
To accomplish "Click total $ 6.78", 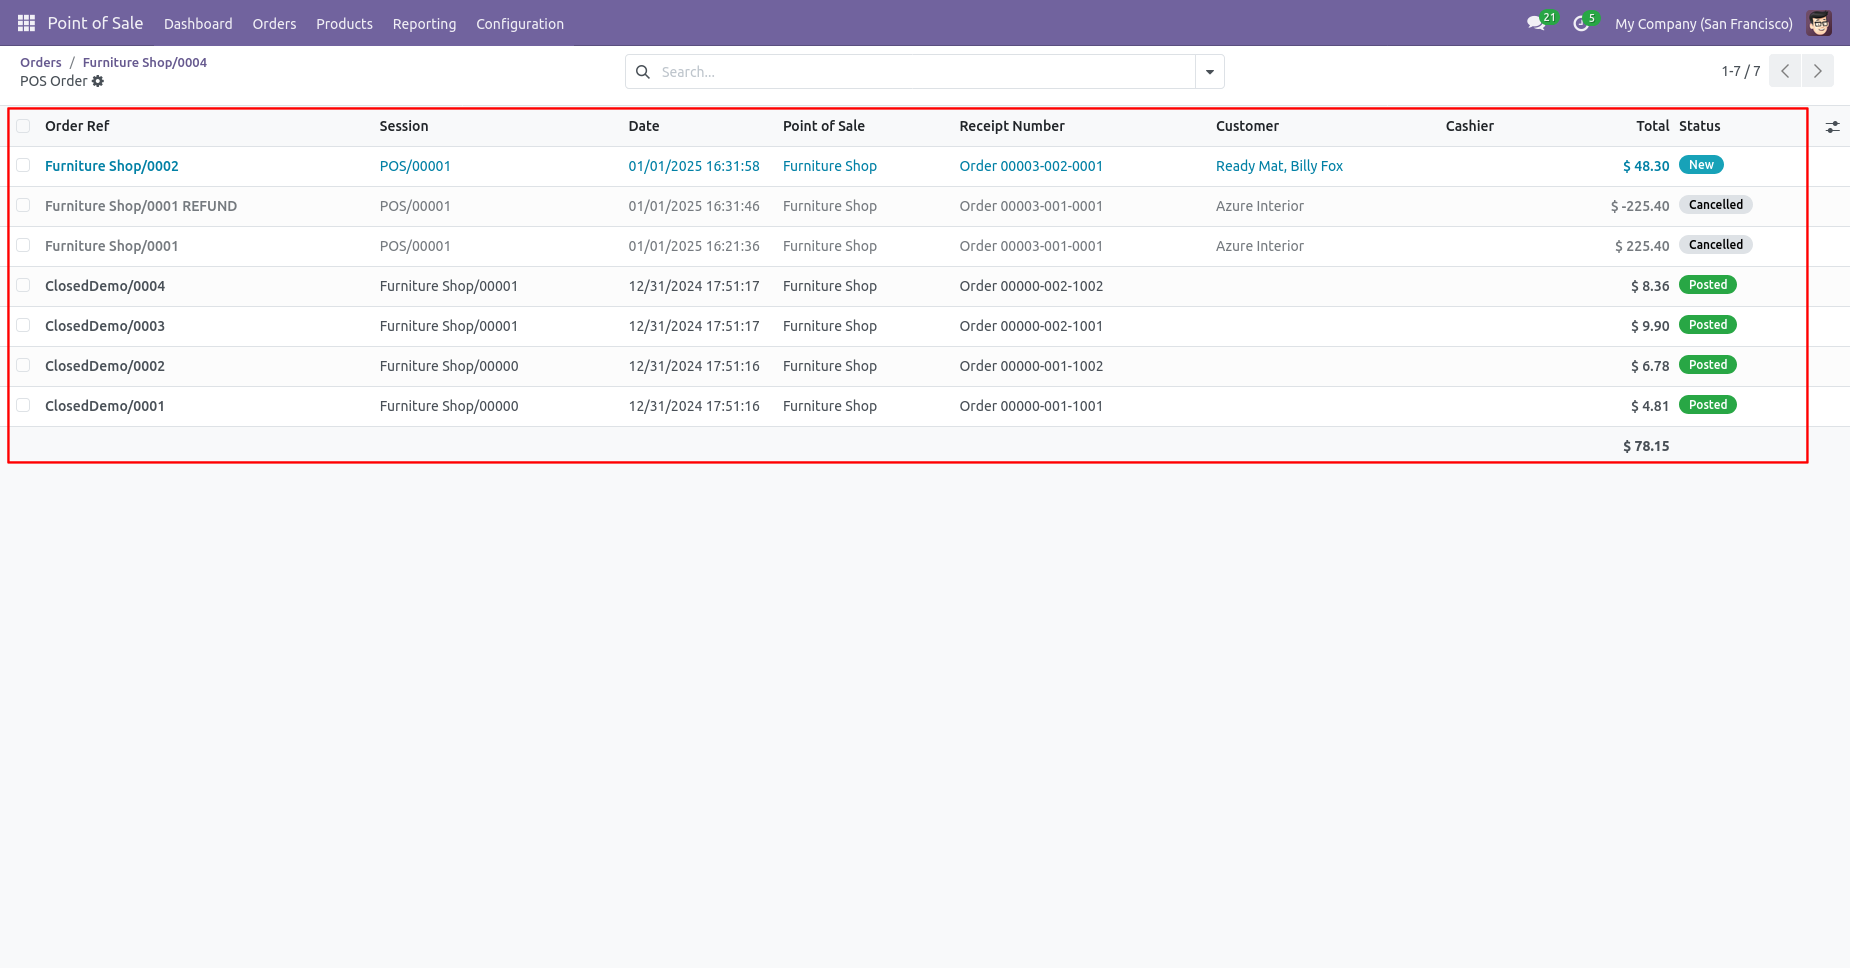I will tap(1650, 366).
